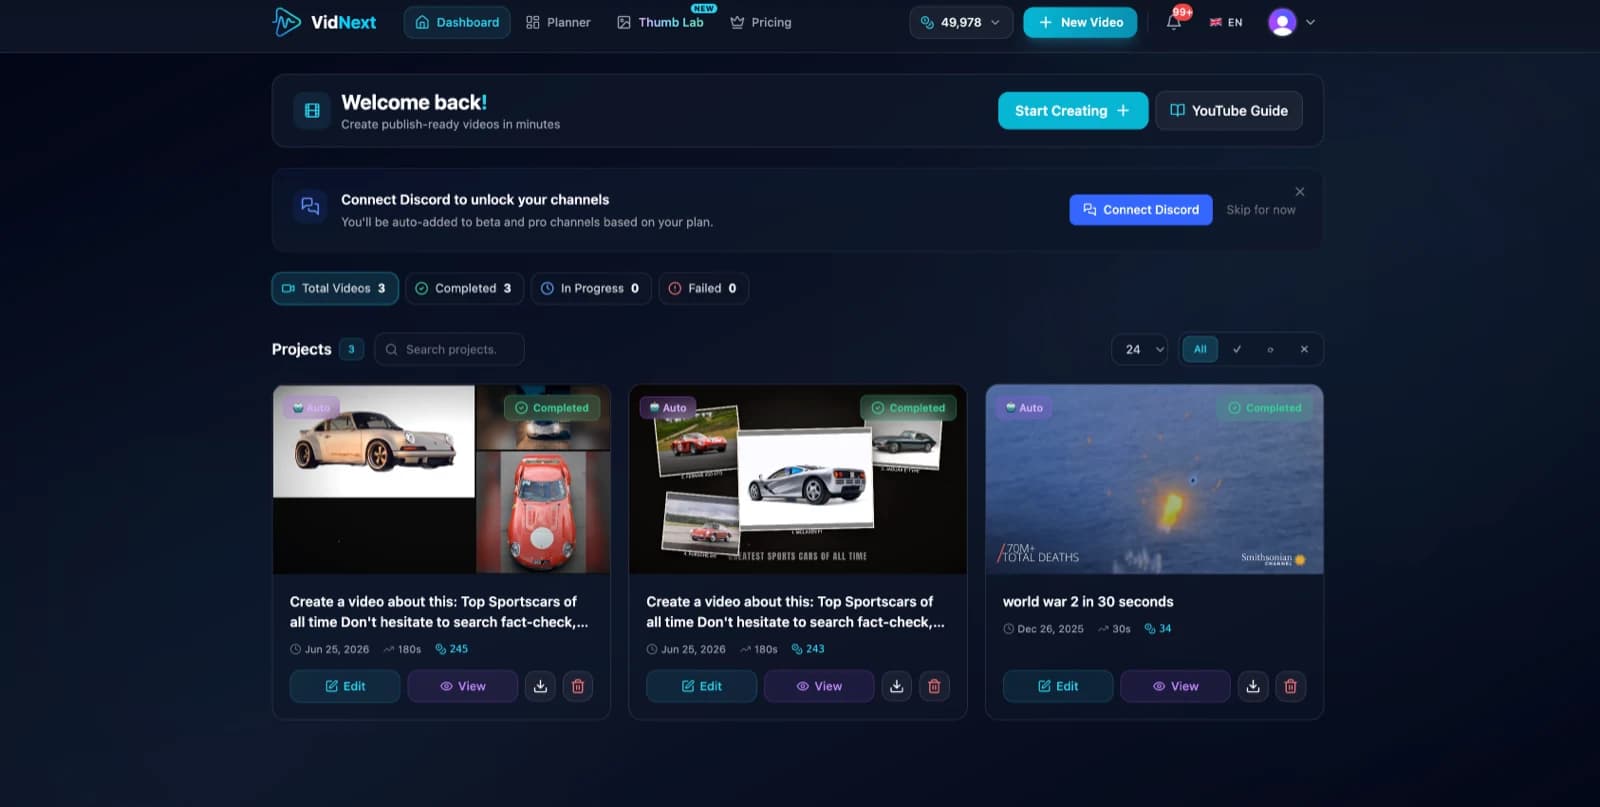The image size is (1600, 807).
Task: Download the first sportscars project (245)
Action: 540,686
